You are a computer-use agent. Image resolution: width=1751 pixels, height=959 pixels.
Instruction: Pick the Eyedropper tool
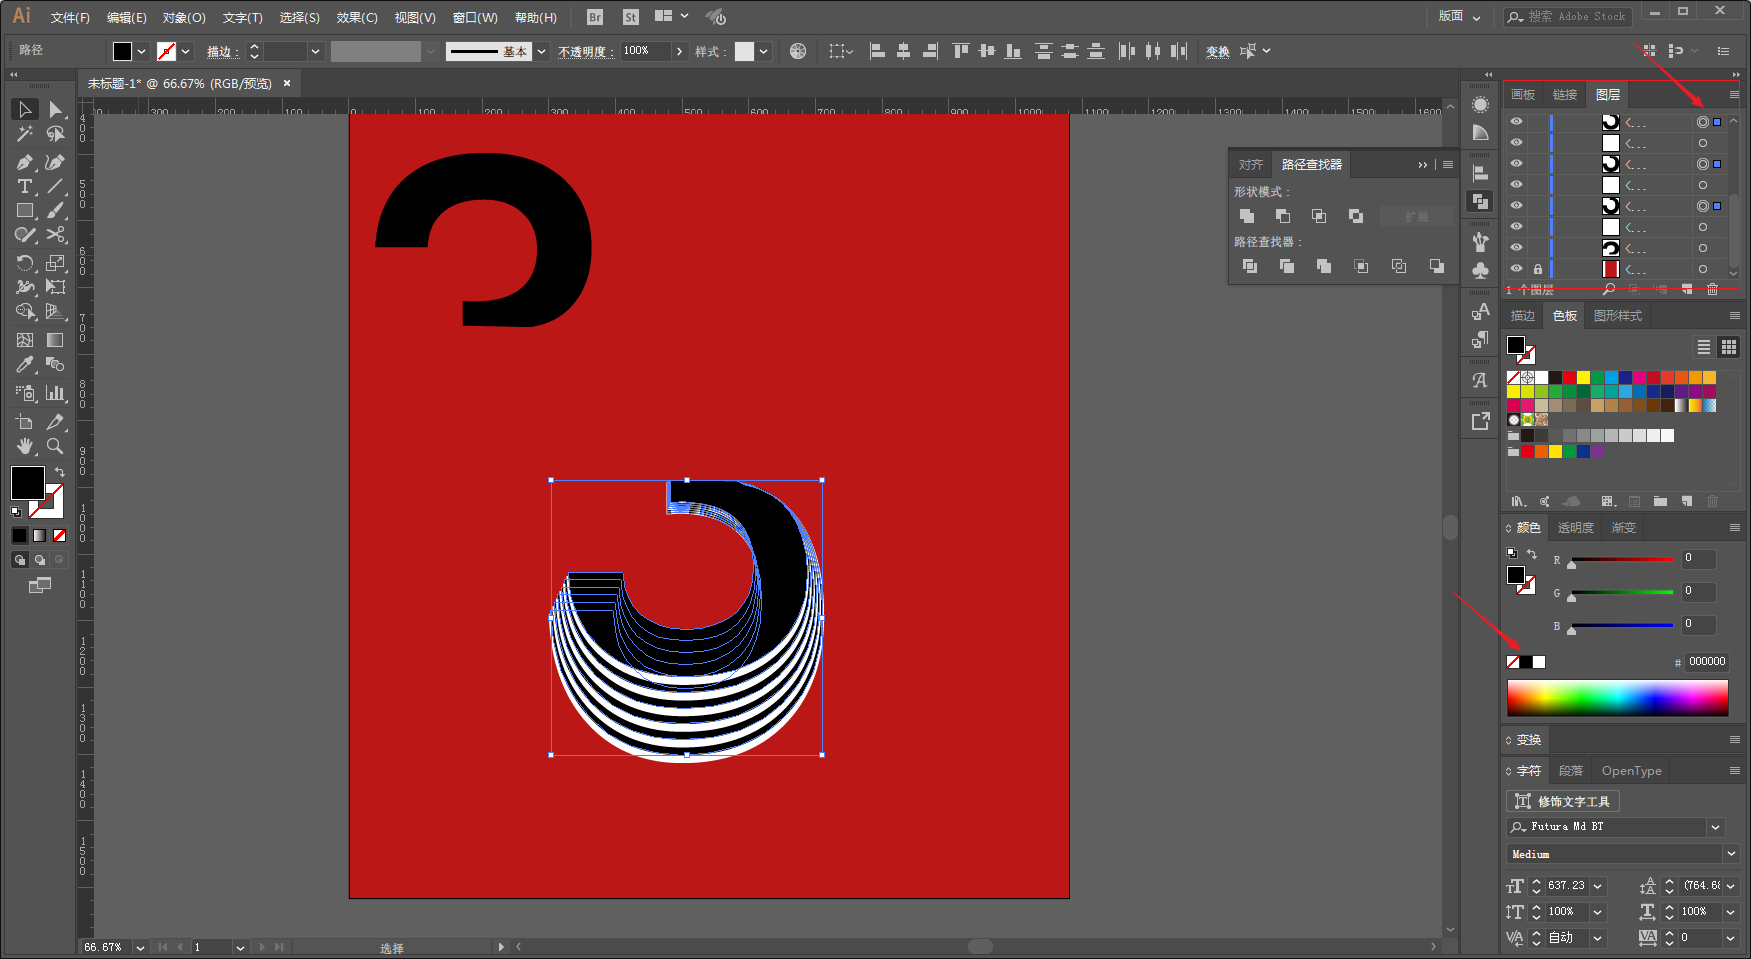(25, 364)
